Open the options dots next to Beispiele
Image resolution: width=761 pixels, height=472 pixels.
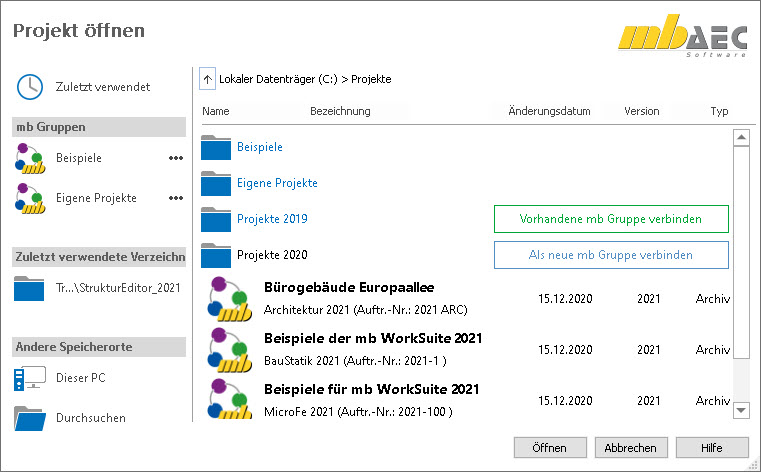(x=176, y=158)
